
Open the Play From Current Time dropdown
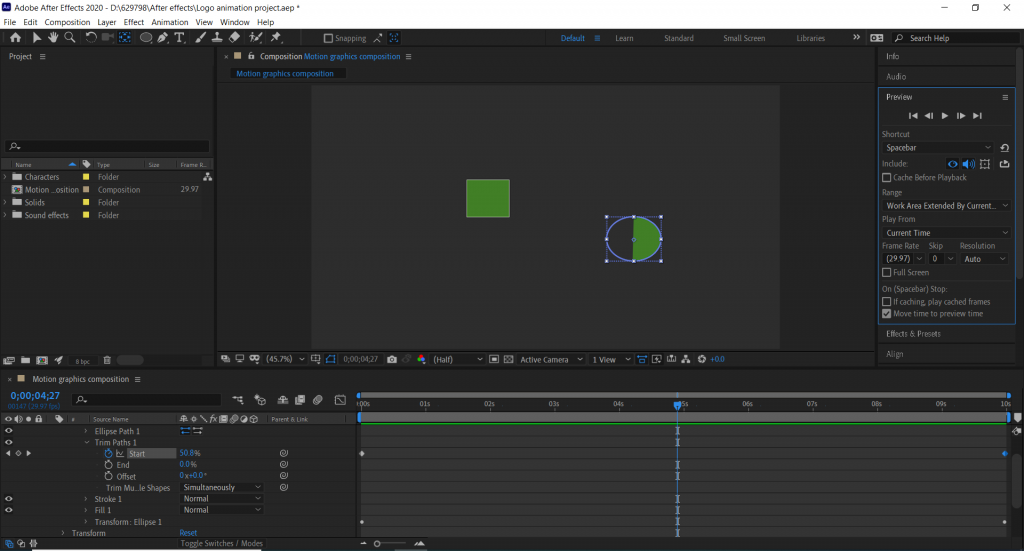(946, 233)
